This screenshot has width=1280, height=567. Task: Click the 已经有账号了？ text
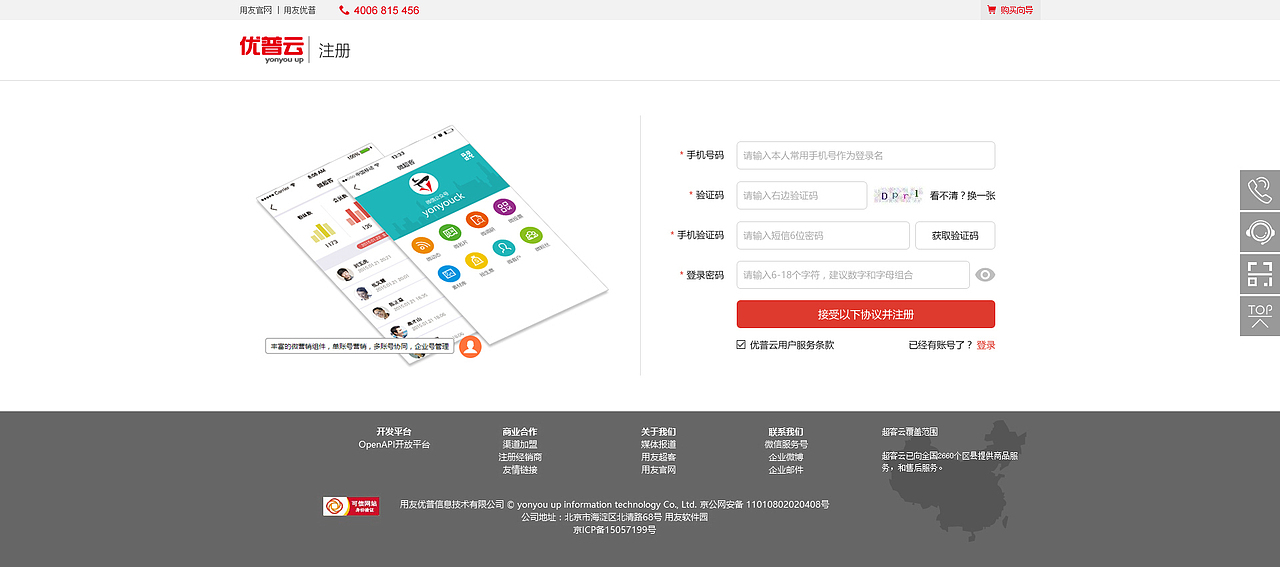click(x=940, y=345)
